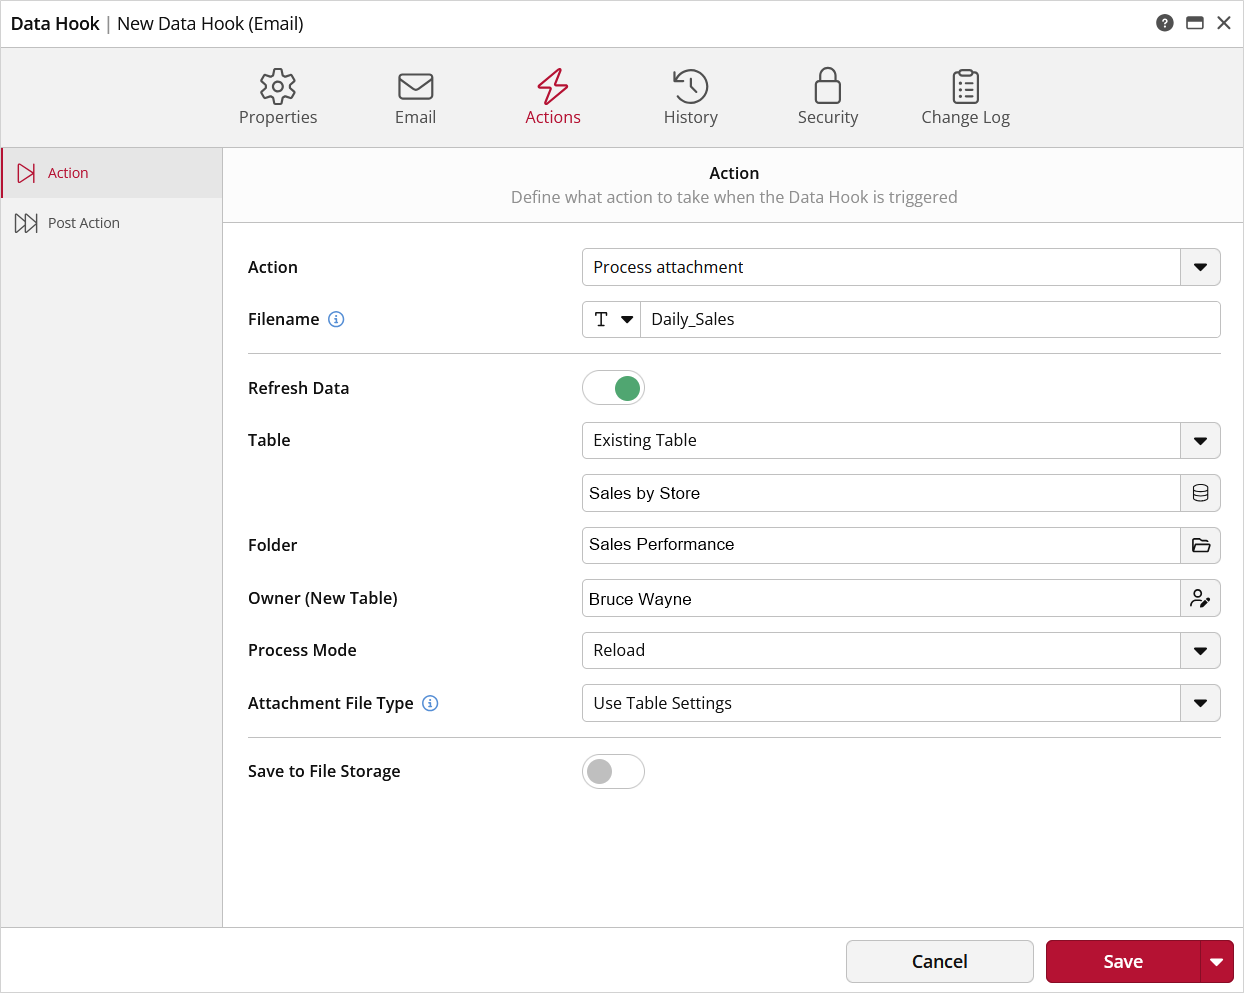
Task: Click the Save button
Action: coord(1123,962)
